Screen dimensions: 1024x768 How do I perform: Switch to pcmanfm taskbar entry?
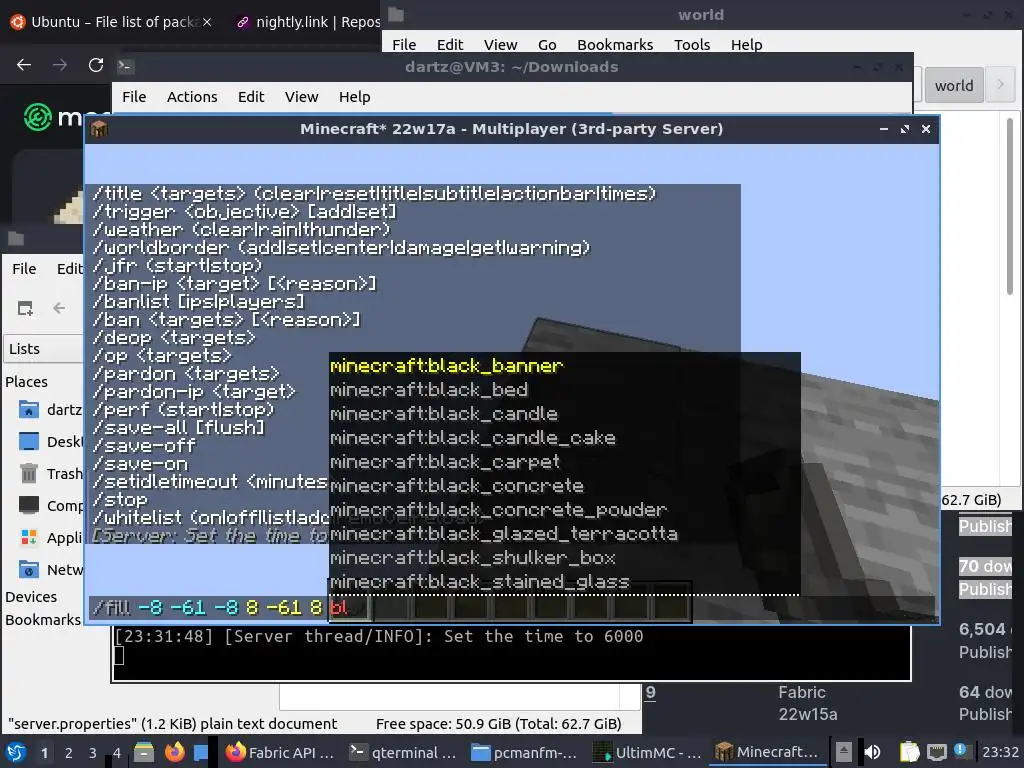(524, 752)
